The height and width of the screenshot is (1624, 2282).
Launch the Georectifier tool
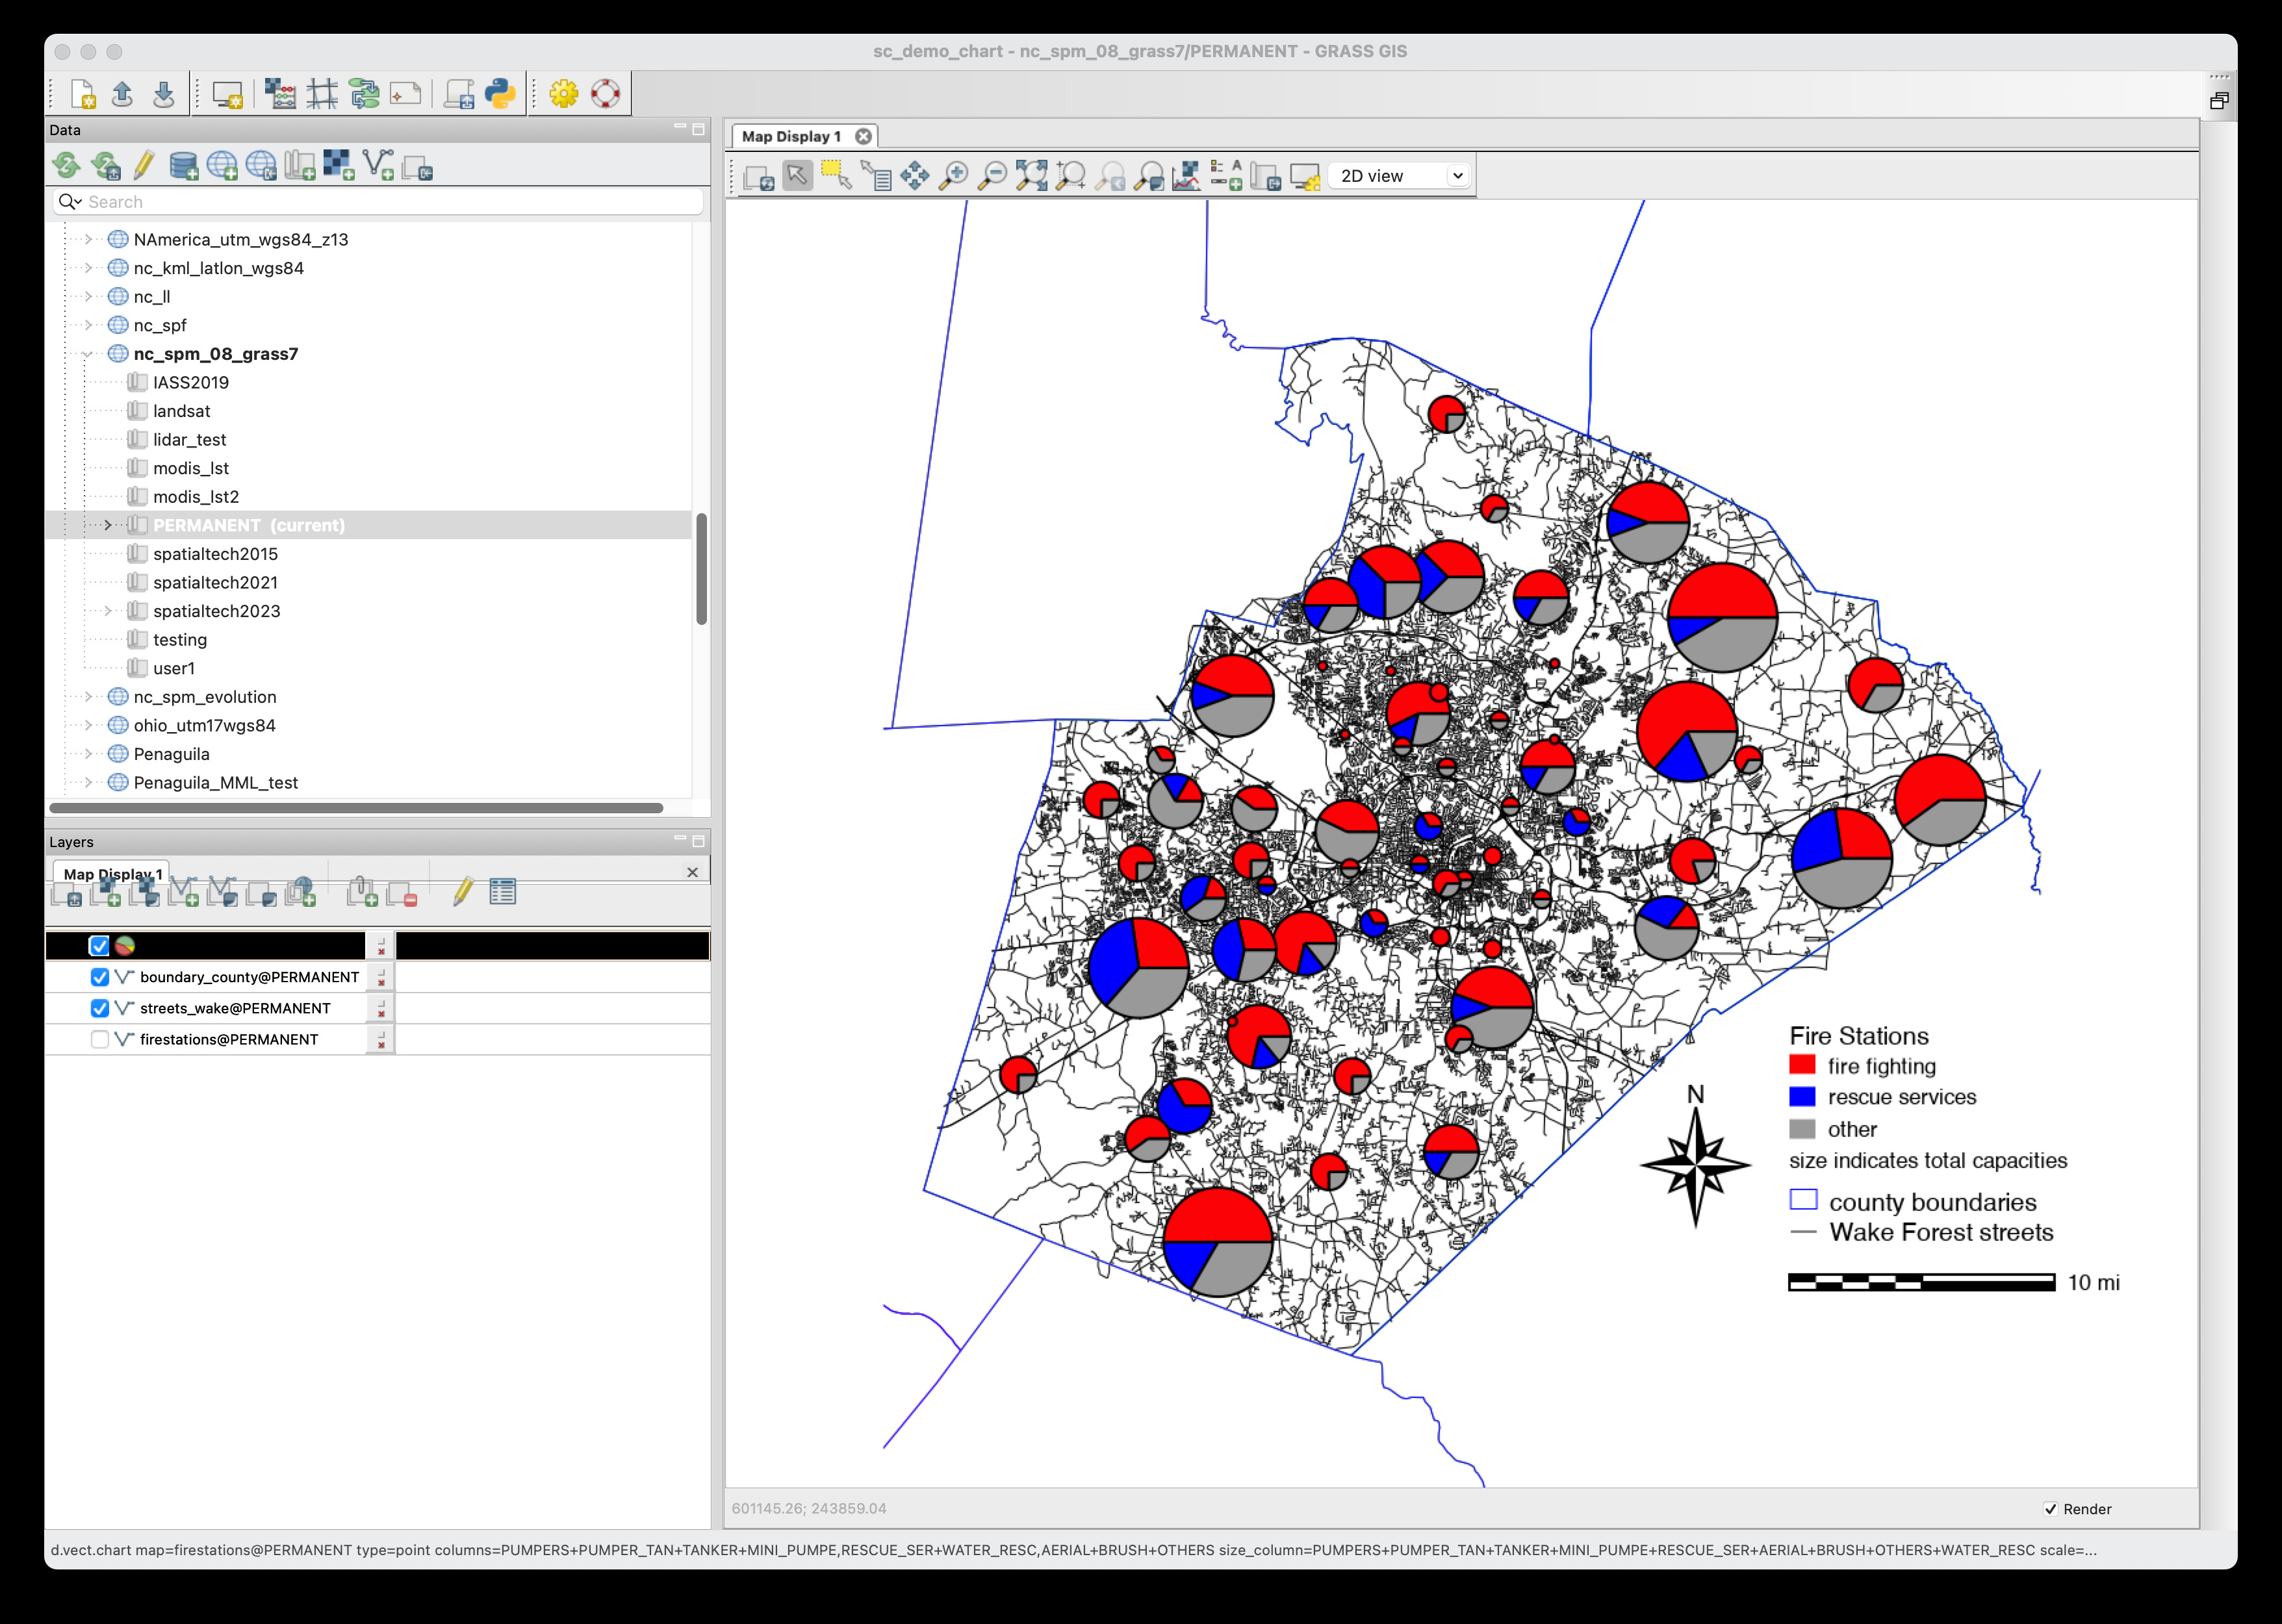point(322,94)
